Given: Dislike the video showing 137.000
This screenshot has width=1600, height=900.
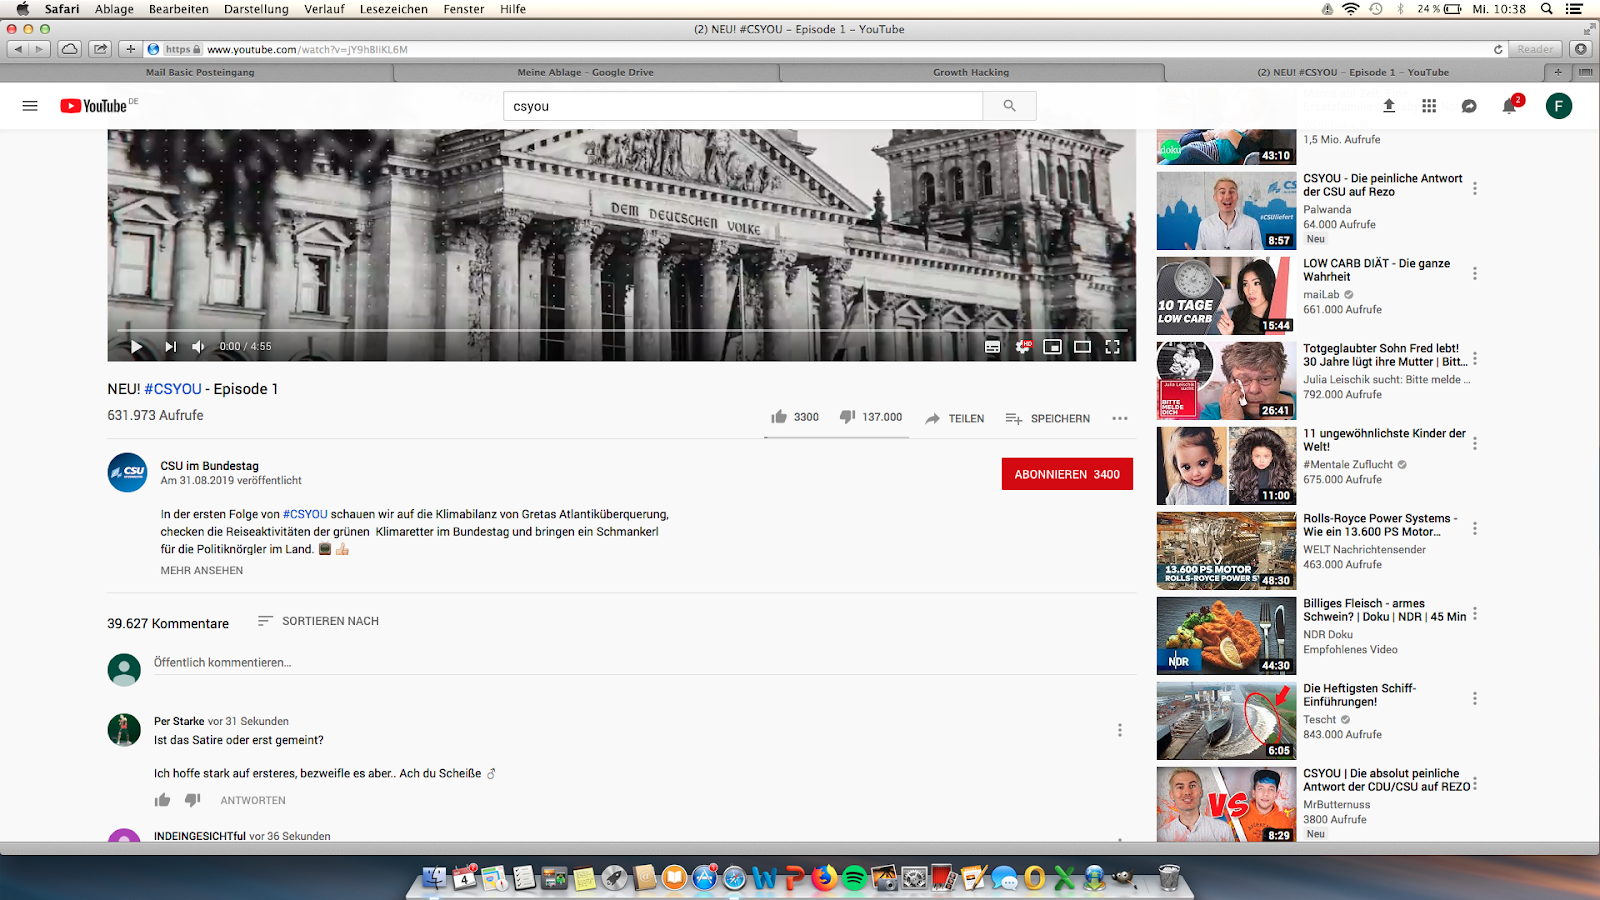Looking at the screenshot, I should (x=871, y=417).
